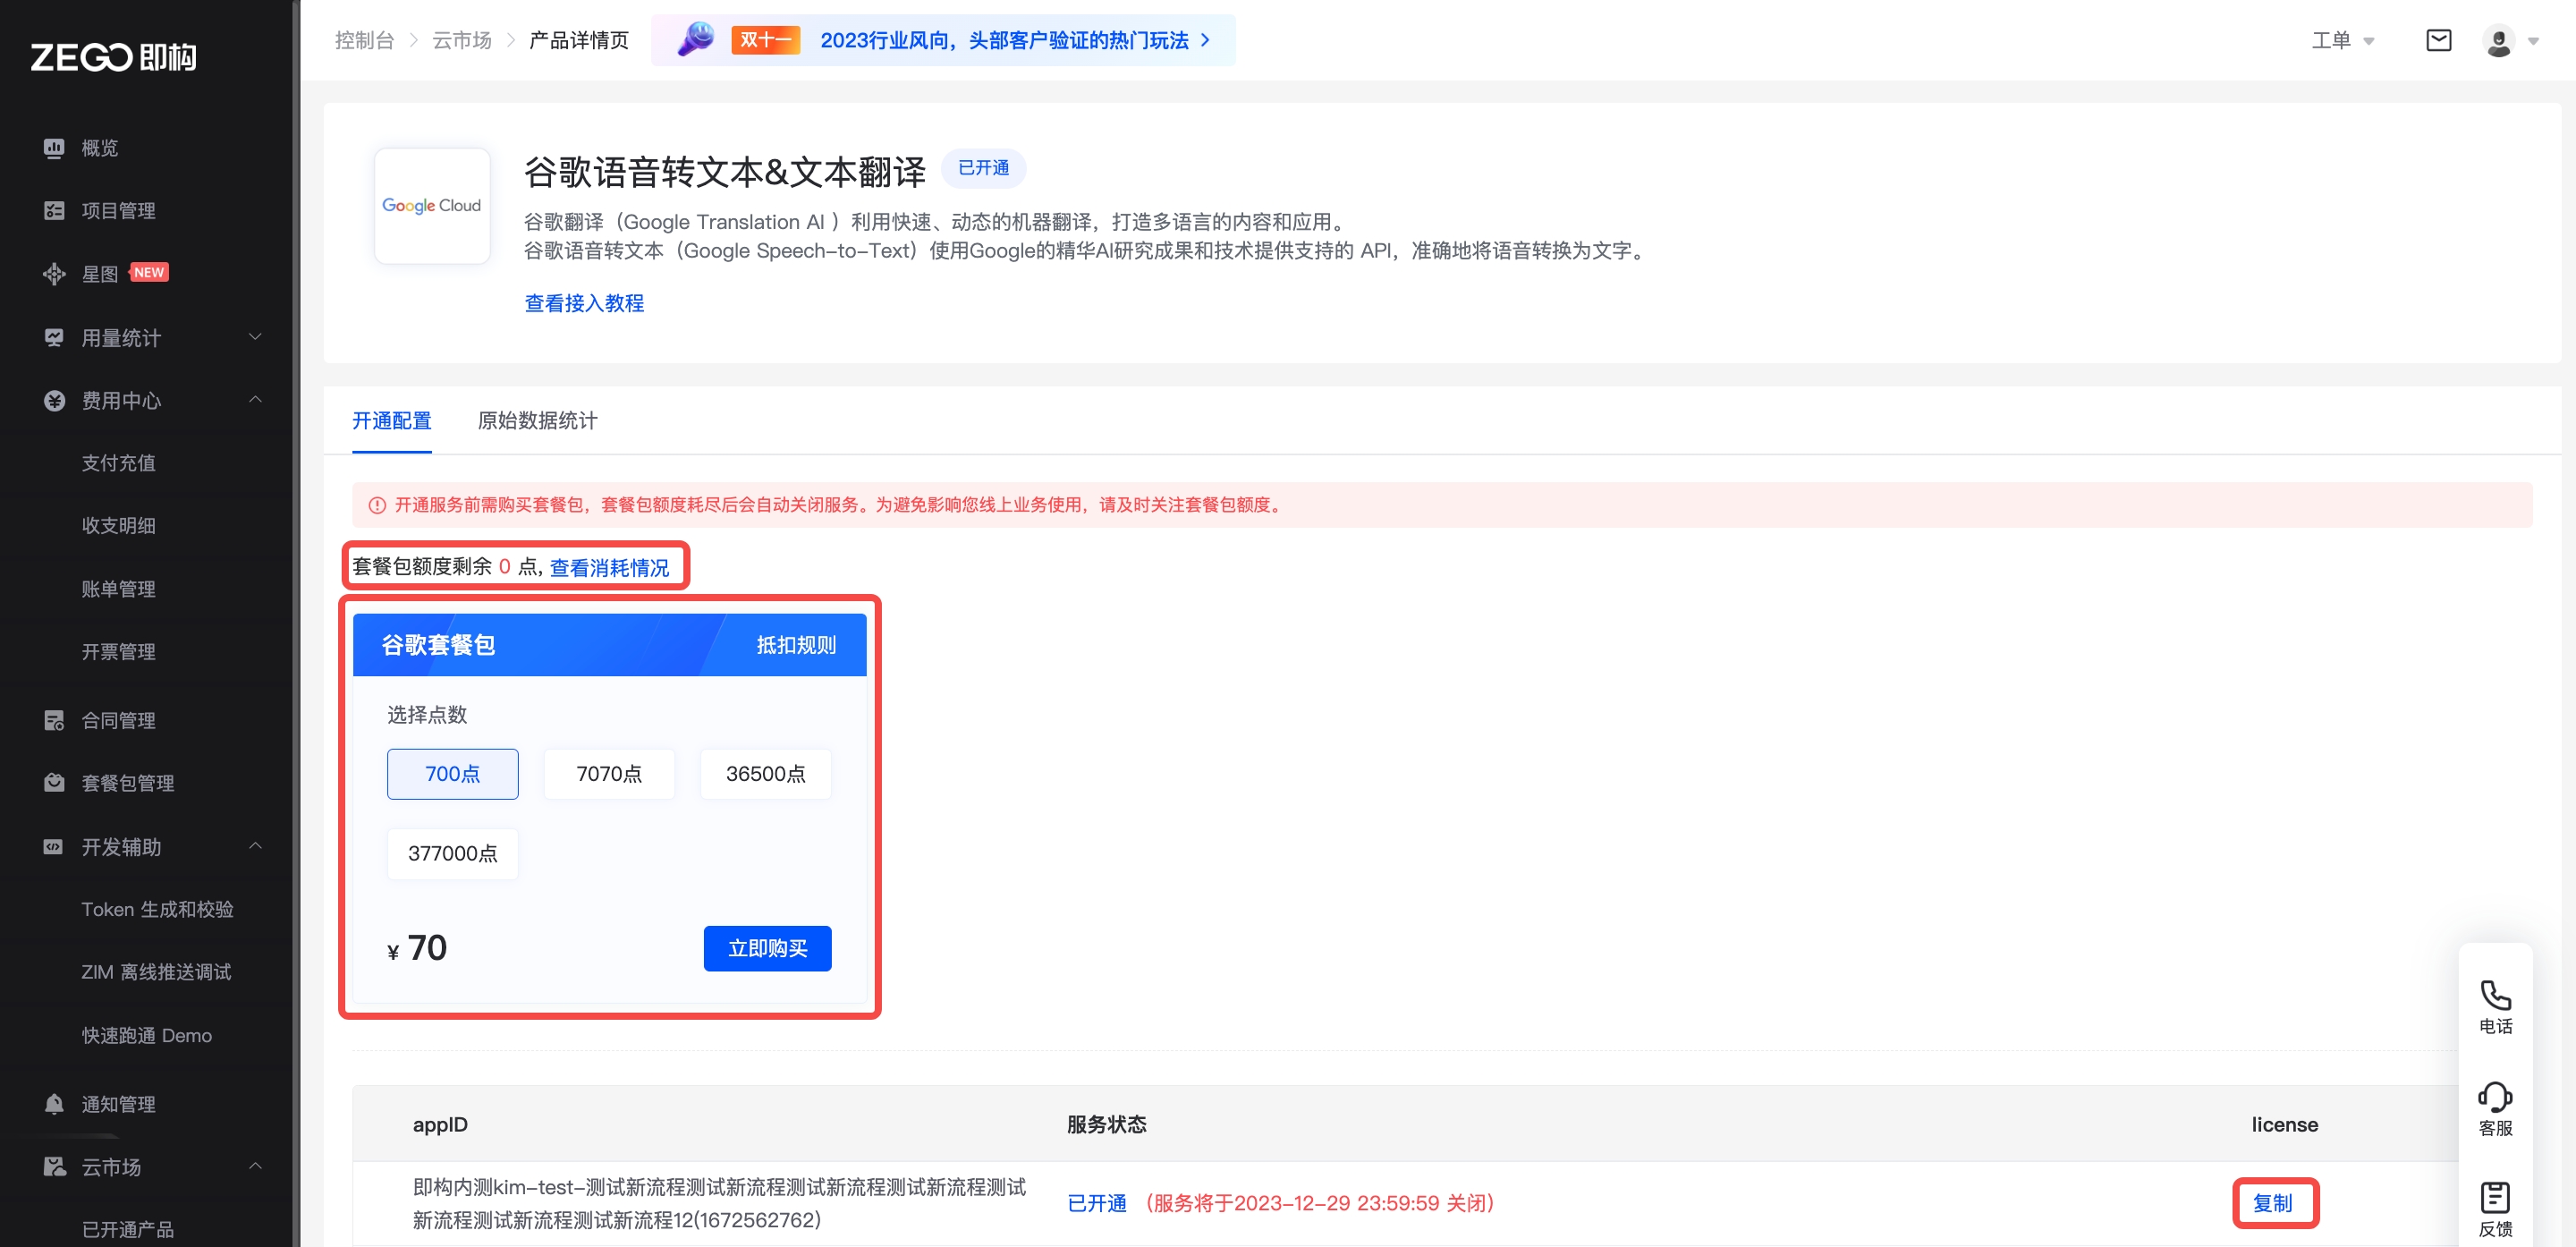This screenshot has width=2576, height=1247.
Task: Click the 星图 sidebar icon
Action: click(x=54, y=273)
